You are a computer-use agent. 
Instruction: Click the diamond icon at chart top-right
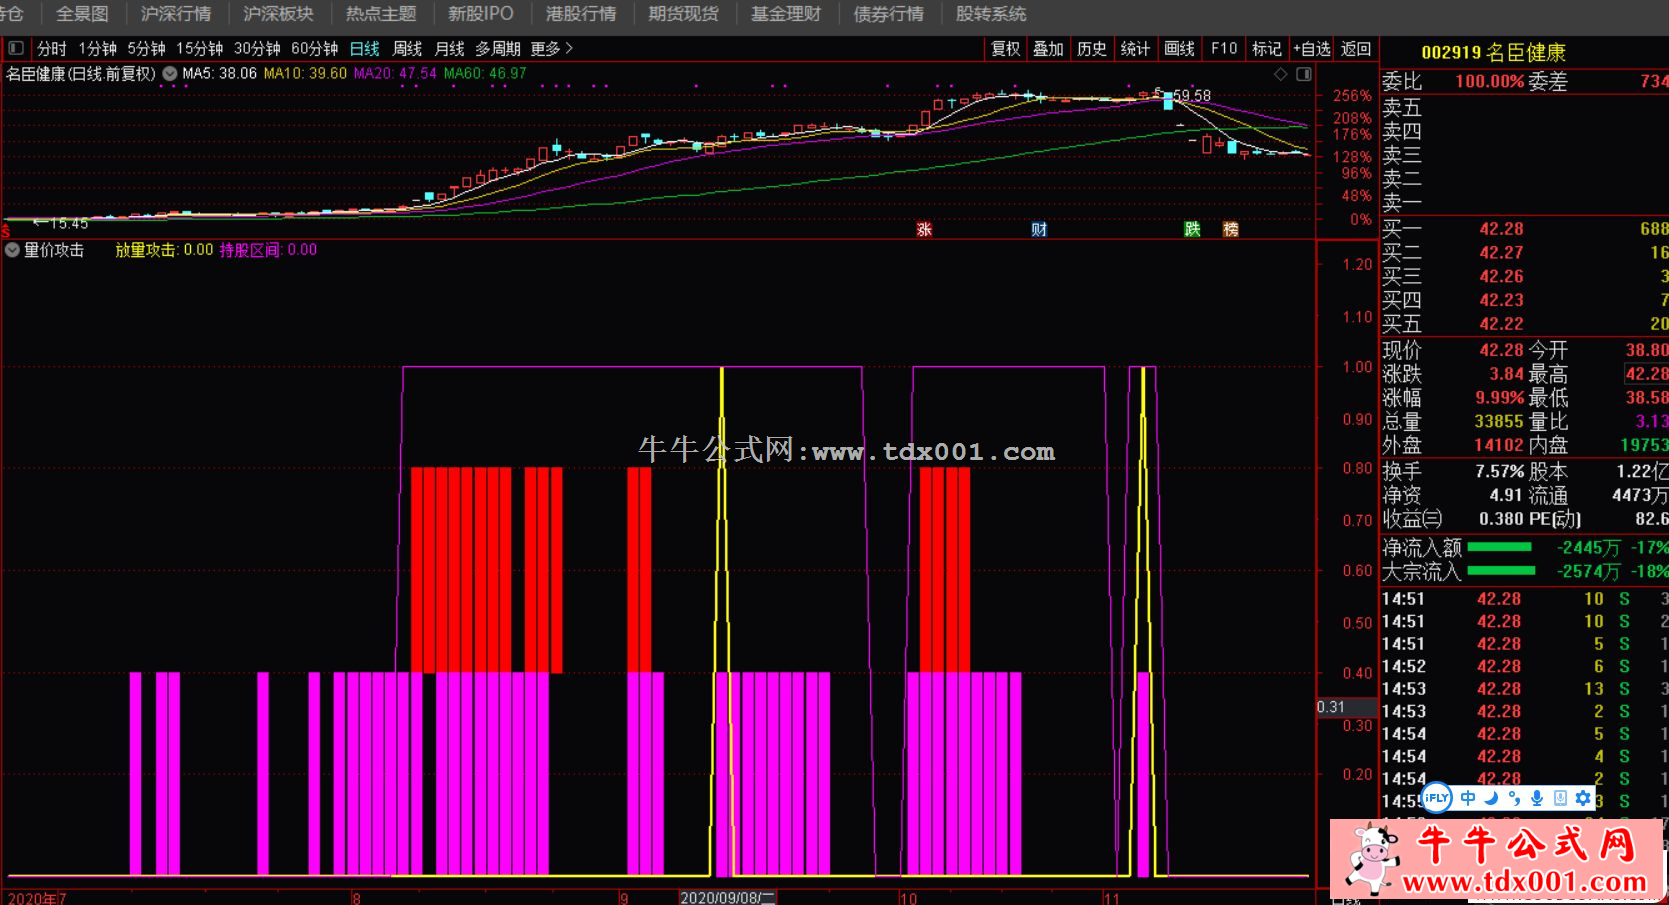pyautogui.click(x=1281, y=74)
